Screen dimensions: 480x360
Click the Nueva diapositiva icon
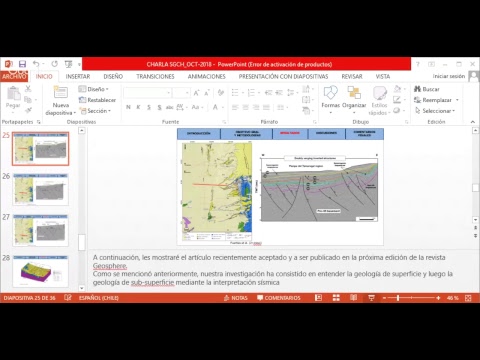click(61, 92)
